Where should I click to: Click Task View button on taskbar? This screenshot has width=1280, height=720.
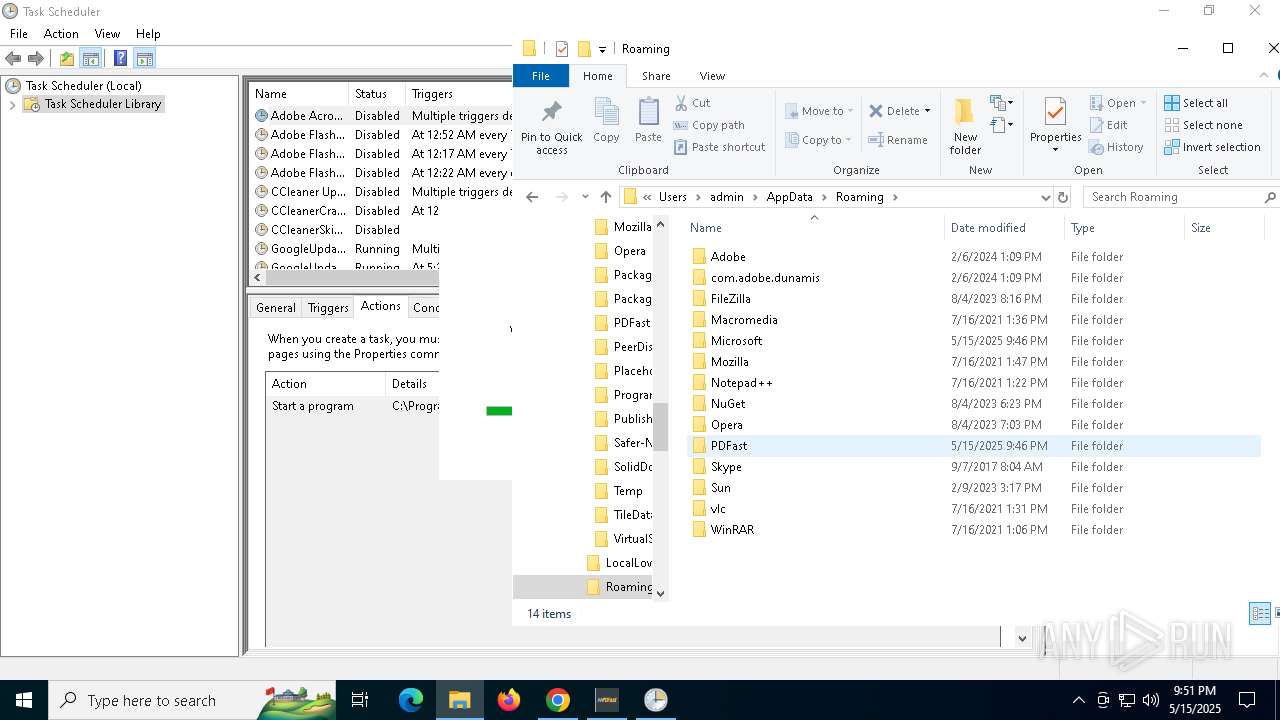[360, 700]
